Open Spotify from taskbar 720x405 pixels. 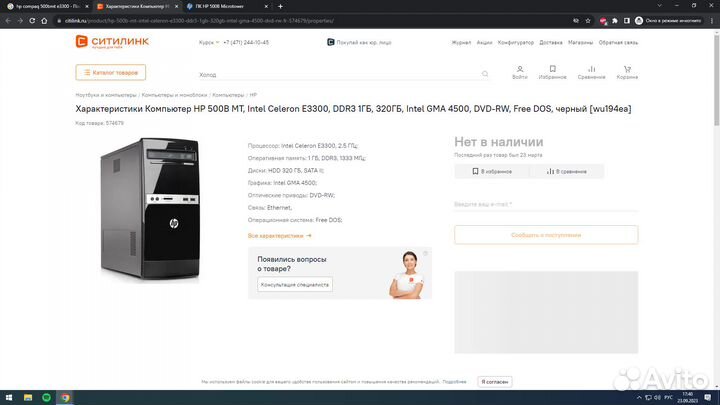point(46,397)
